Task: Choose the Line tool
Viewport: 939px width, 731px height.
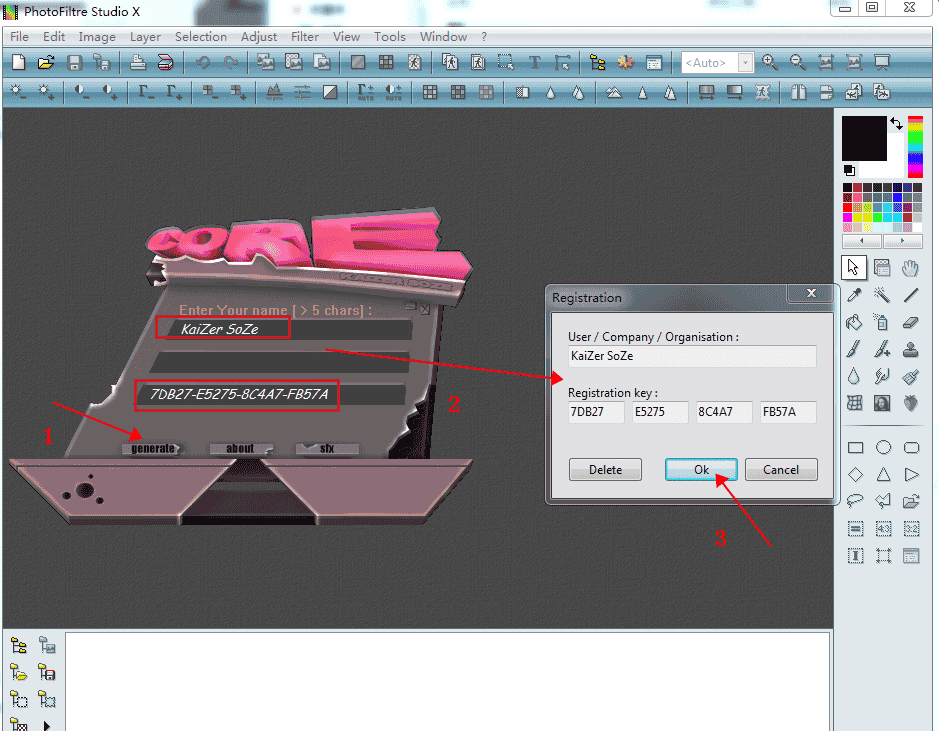Action: click(911, 295)
